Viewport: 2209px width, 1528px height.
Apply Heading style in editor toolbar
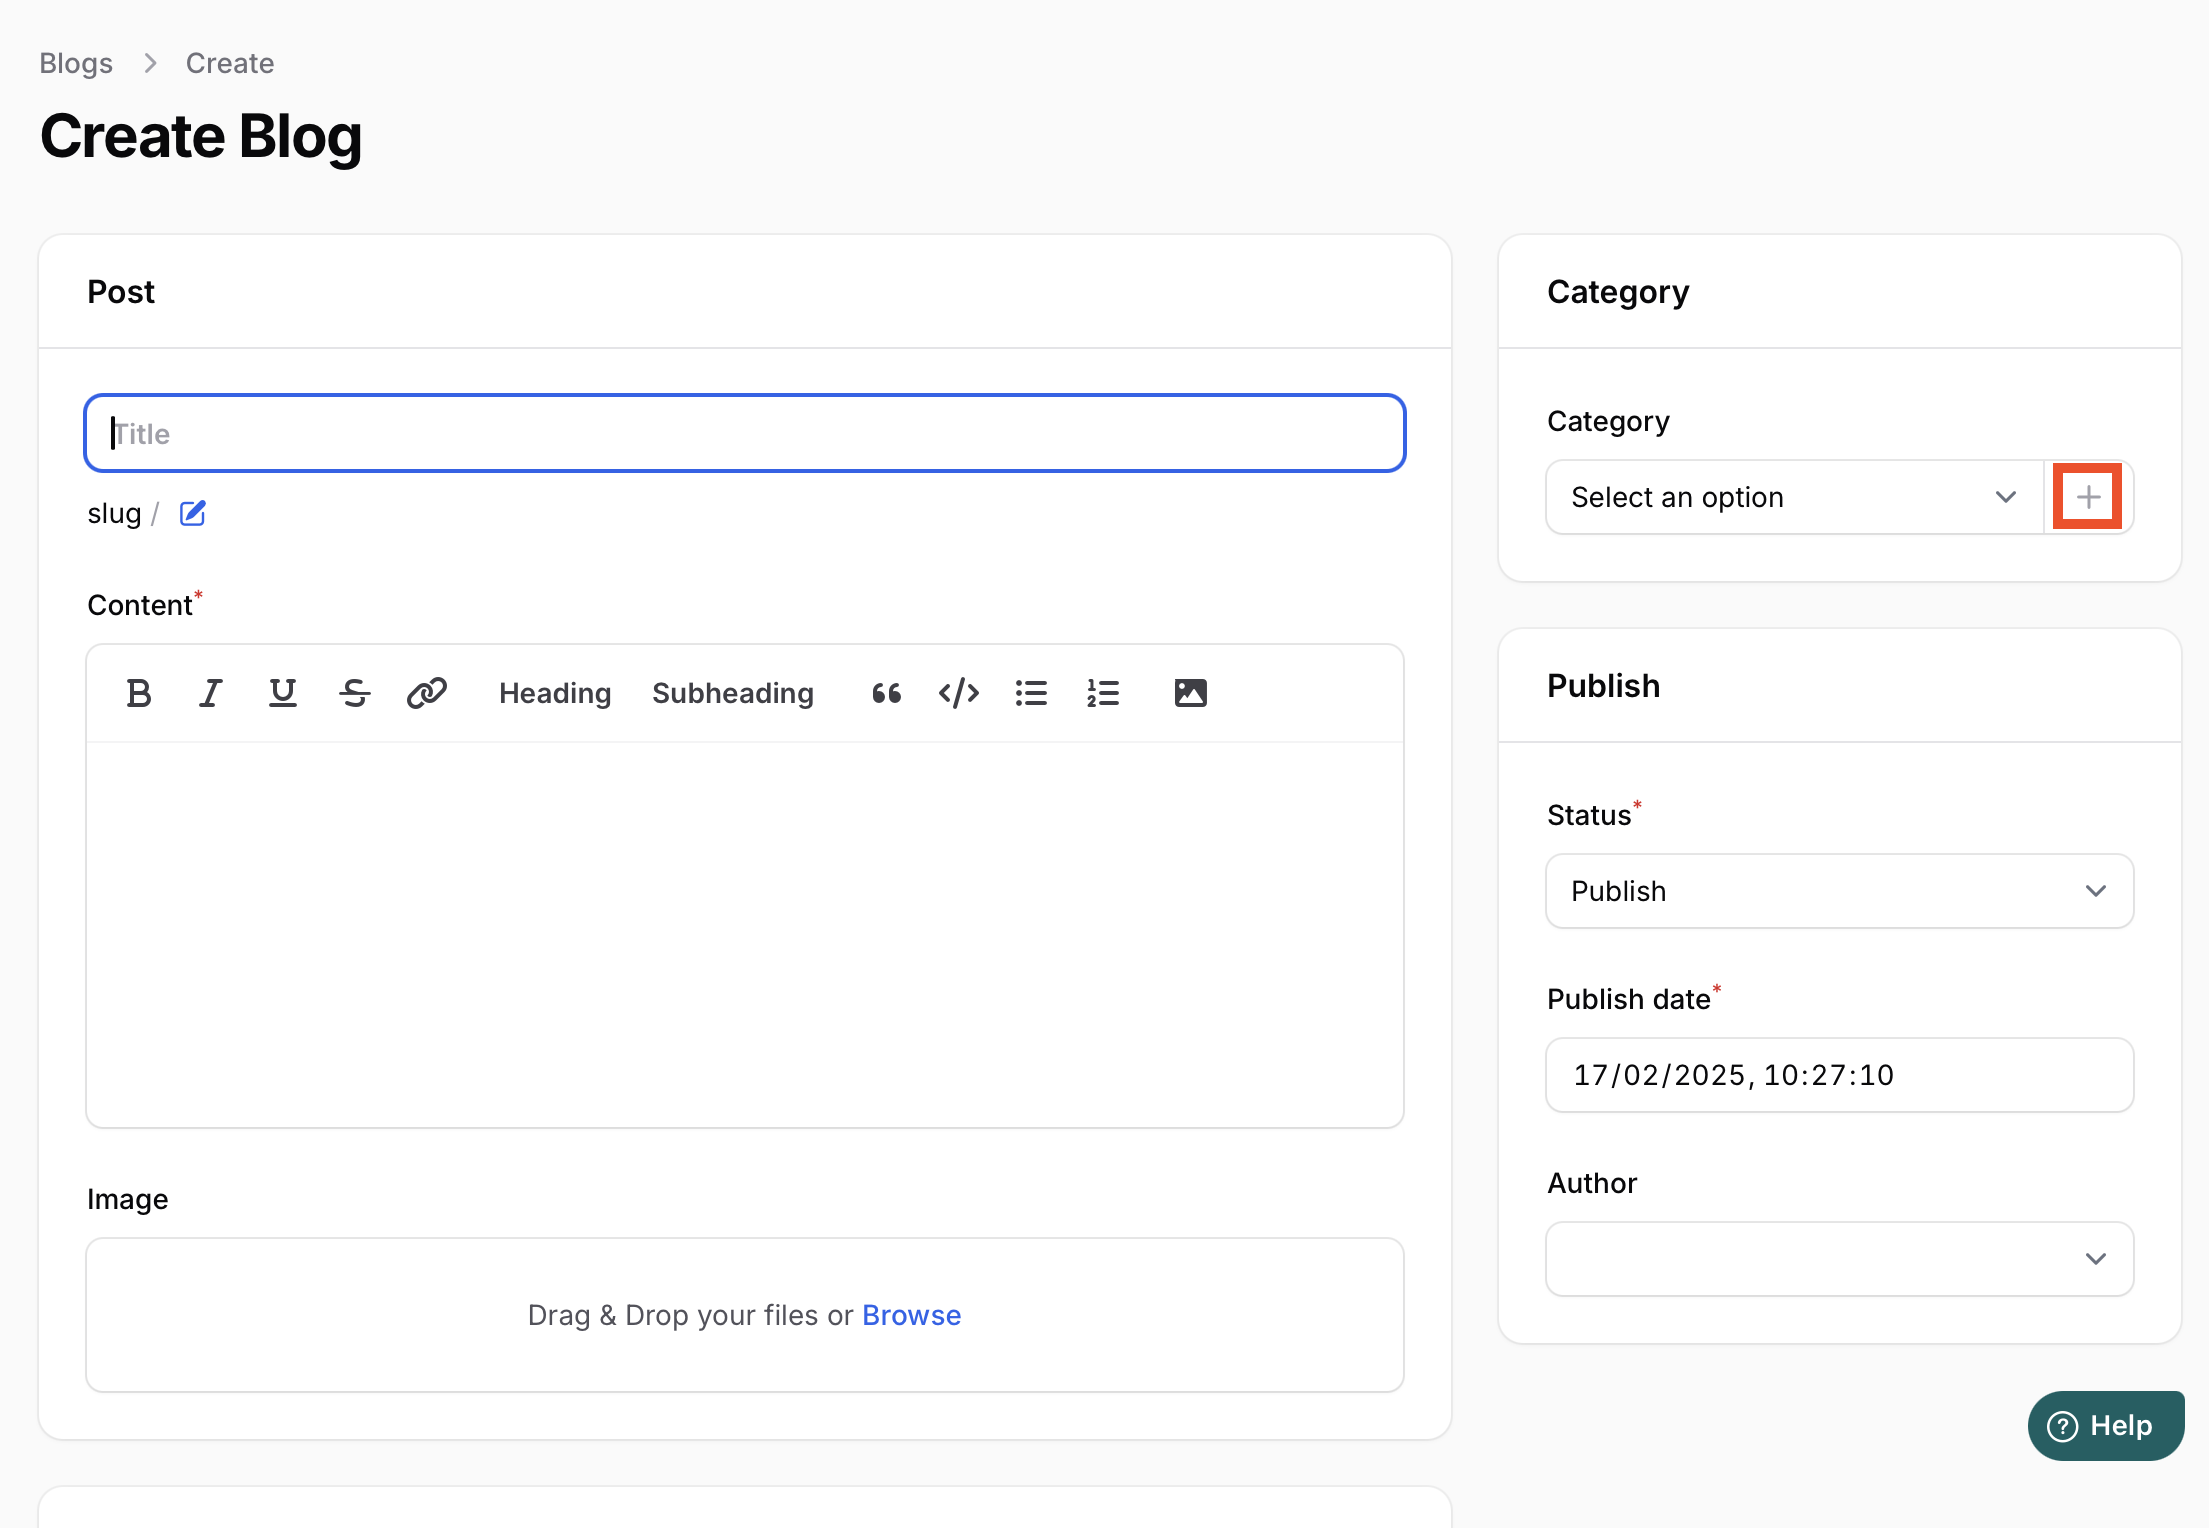point(555,693)
